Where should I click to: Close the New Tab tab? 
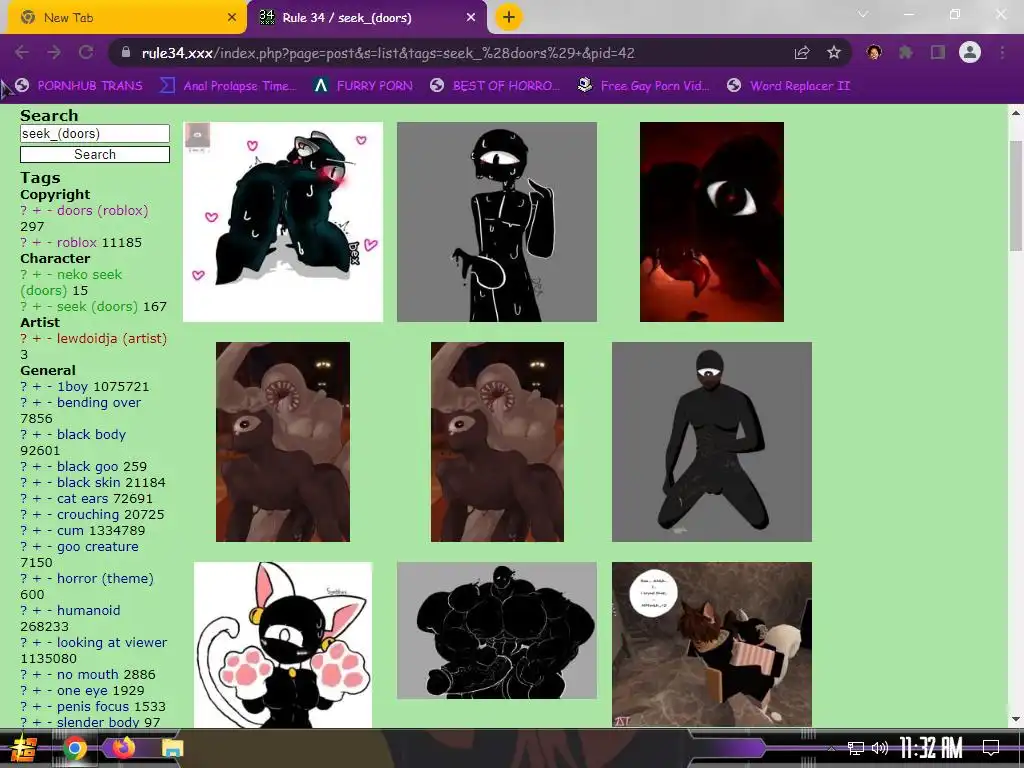232,18
